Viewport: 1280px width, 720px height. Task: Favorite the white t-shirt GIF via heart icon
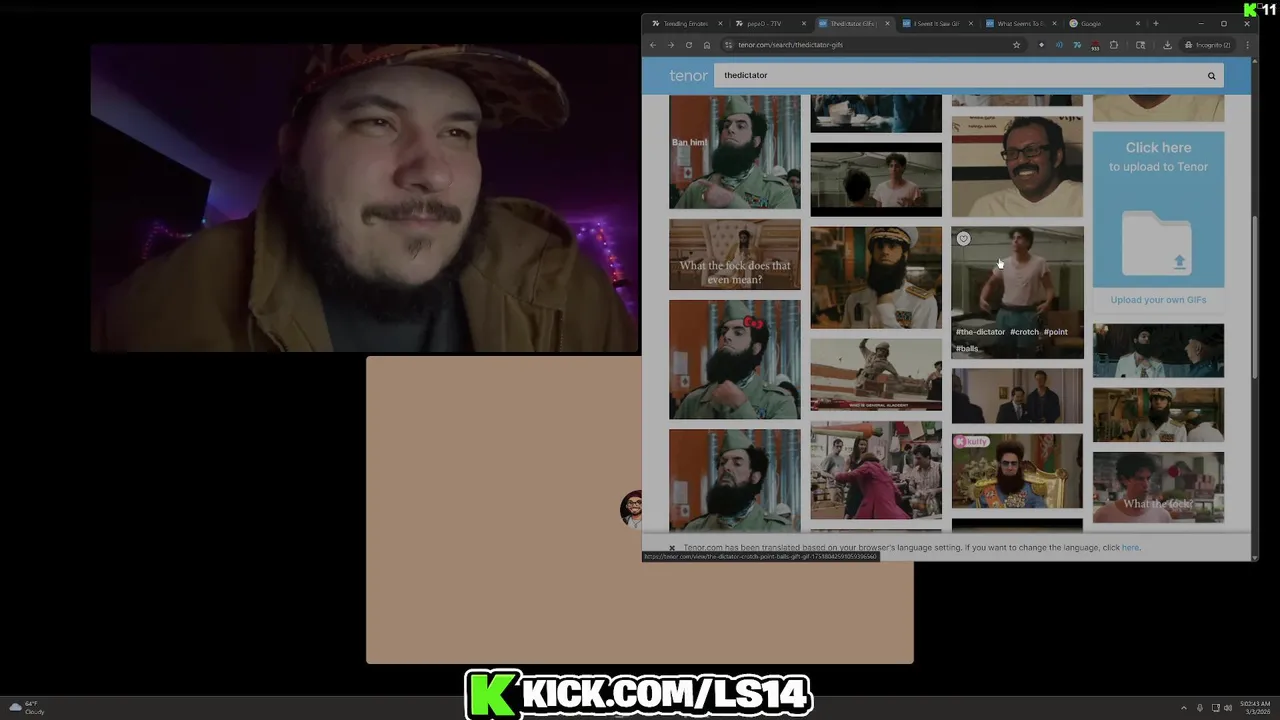(963, 239)
